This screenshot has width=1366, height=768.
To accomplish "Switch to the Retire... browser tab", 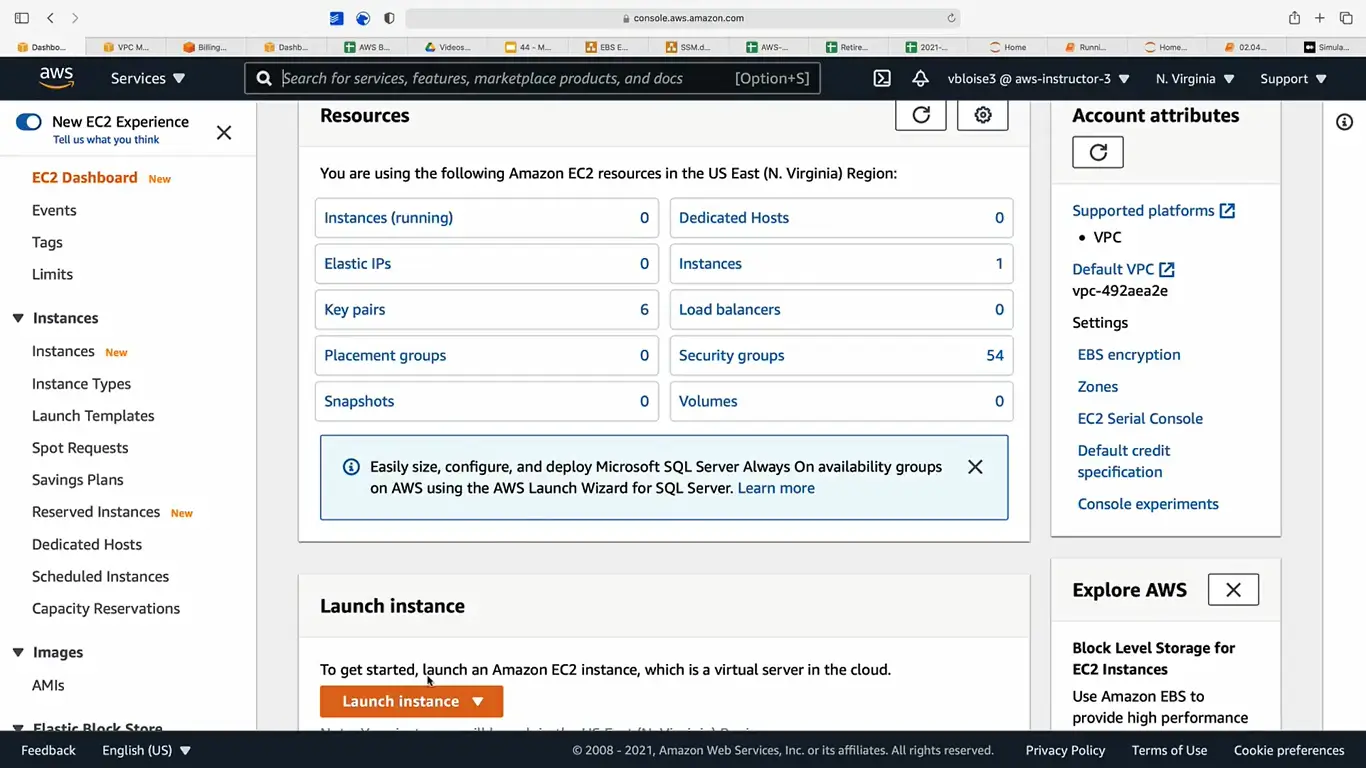I will 848,47.
